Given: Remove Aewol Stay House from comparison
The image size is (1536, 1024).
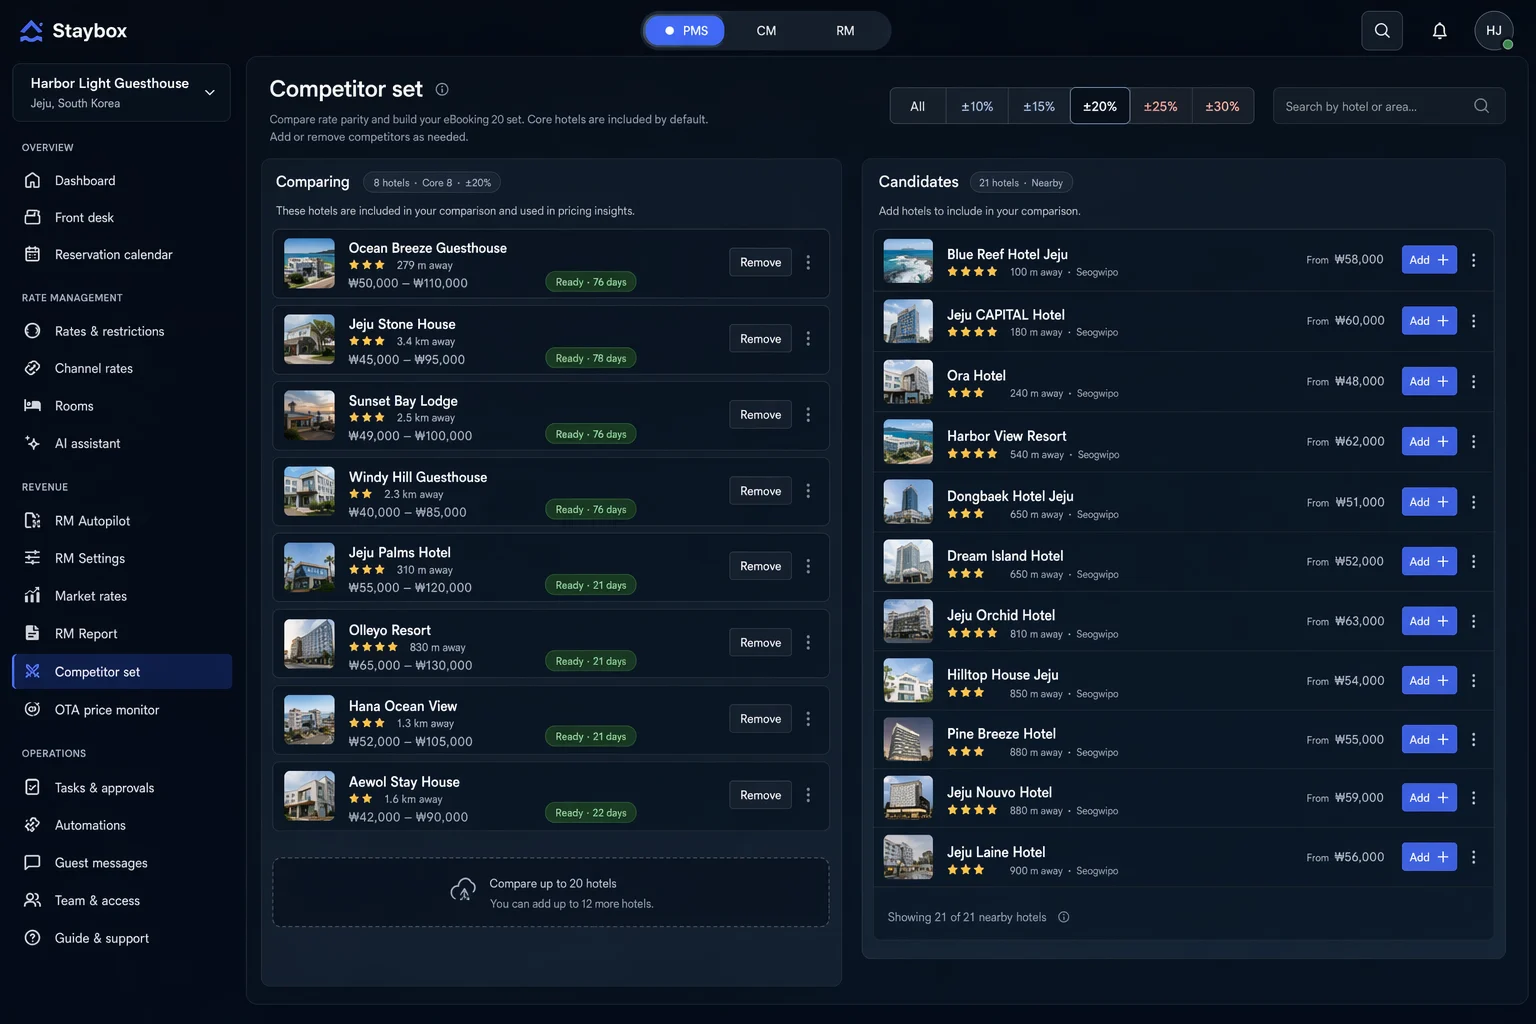Looking at the screenshot, I should pyautogui.click(x=760, y=795).
